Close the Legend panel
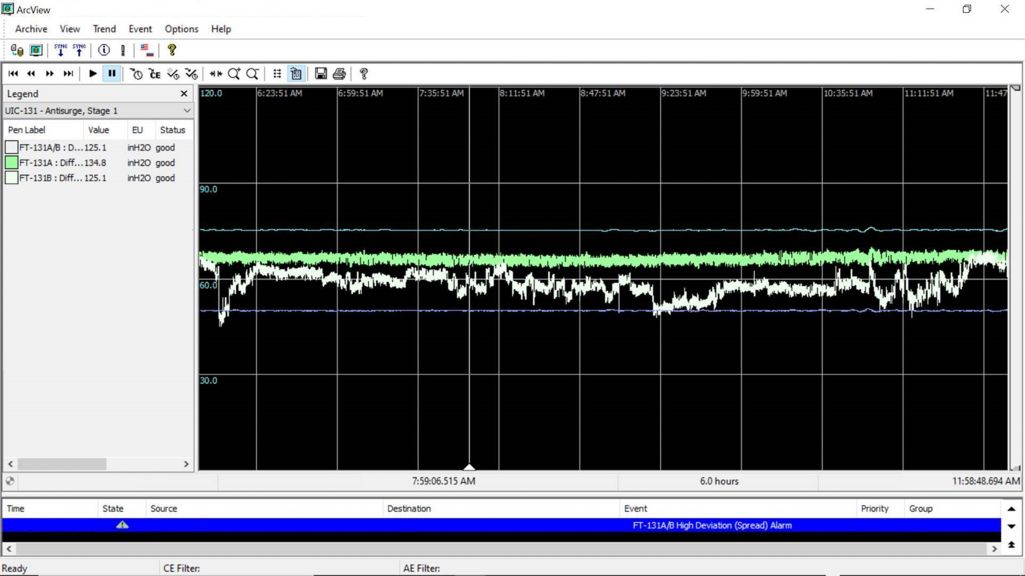1025x576 pixels. [184, 94]
